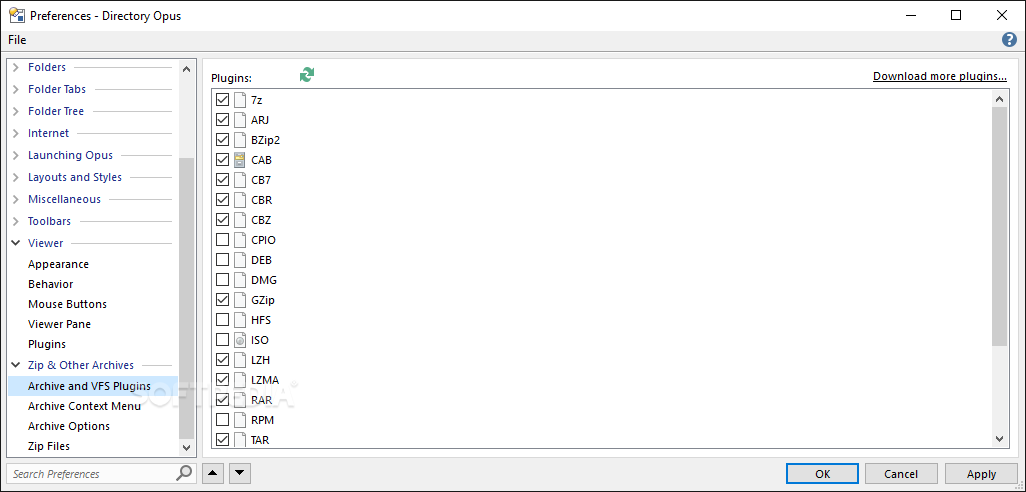The width and height of the screenshot is (1026, 492).
Task: Open the Viewer Behavior page
Action: click(50, 284)
